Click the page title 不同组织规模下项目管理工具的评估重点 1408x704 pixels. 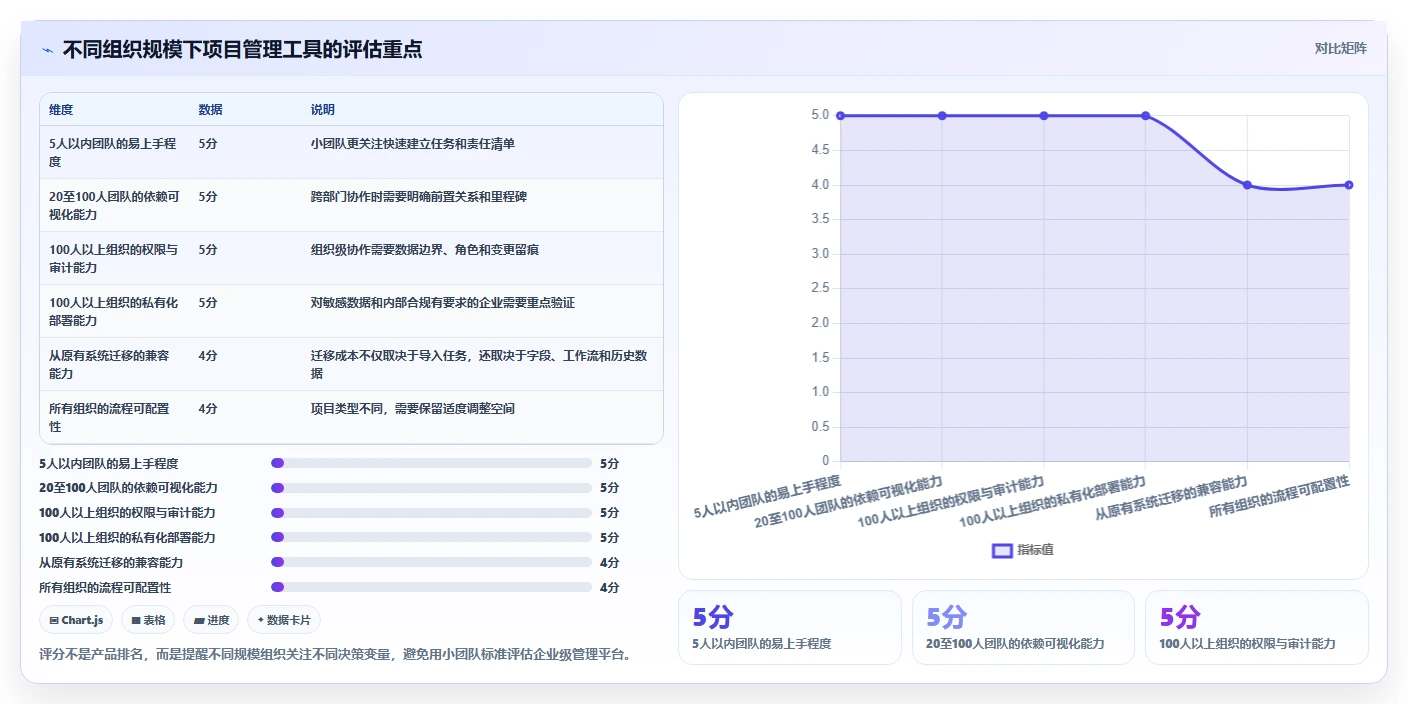coord(242,49)
